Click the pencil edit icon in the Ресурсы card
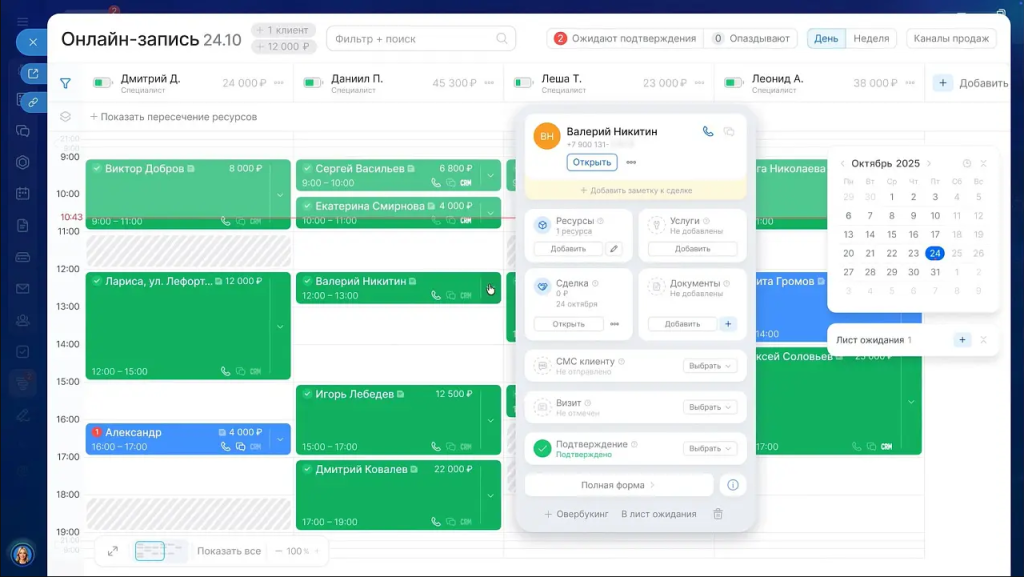This screenshot has width=1024, height=577. (614, 249)
